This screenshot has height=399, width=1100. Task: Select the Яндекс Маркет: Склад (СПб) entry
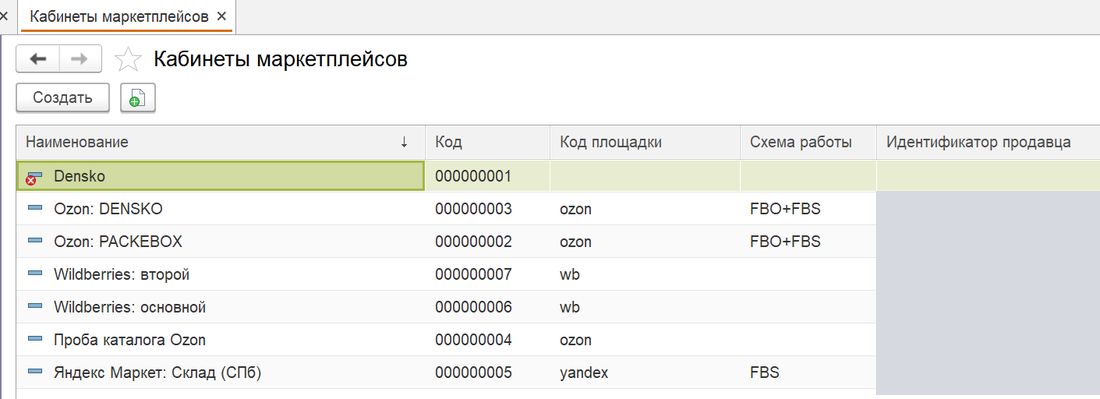pyautogui.click(x=157, y=372)
